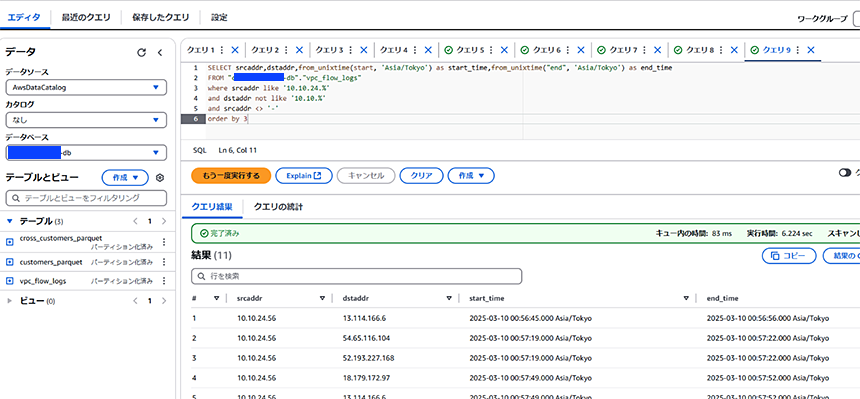Open the 作成 dropdown beside テーブルとビュー
Screen dimensions: 860x399
coord(125,177)
